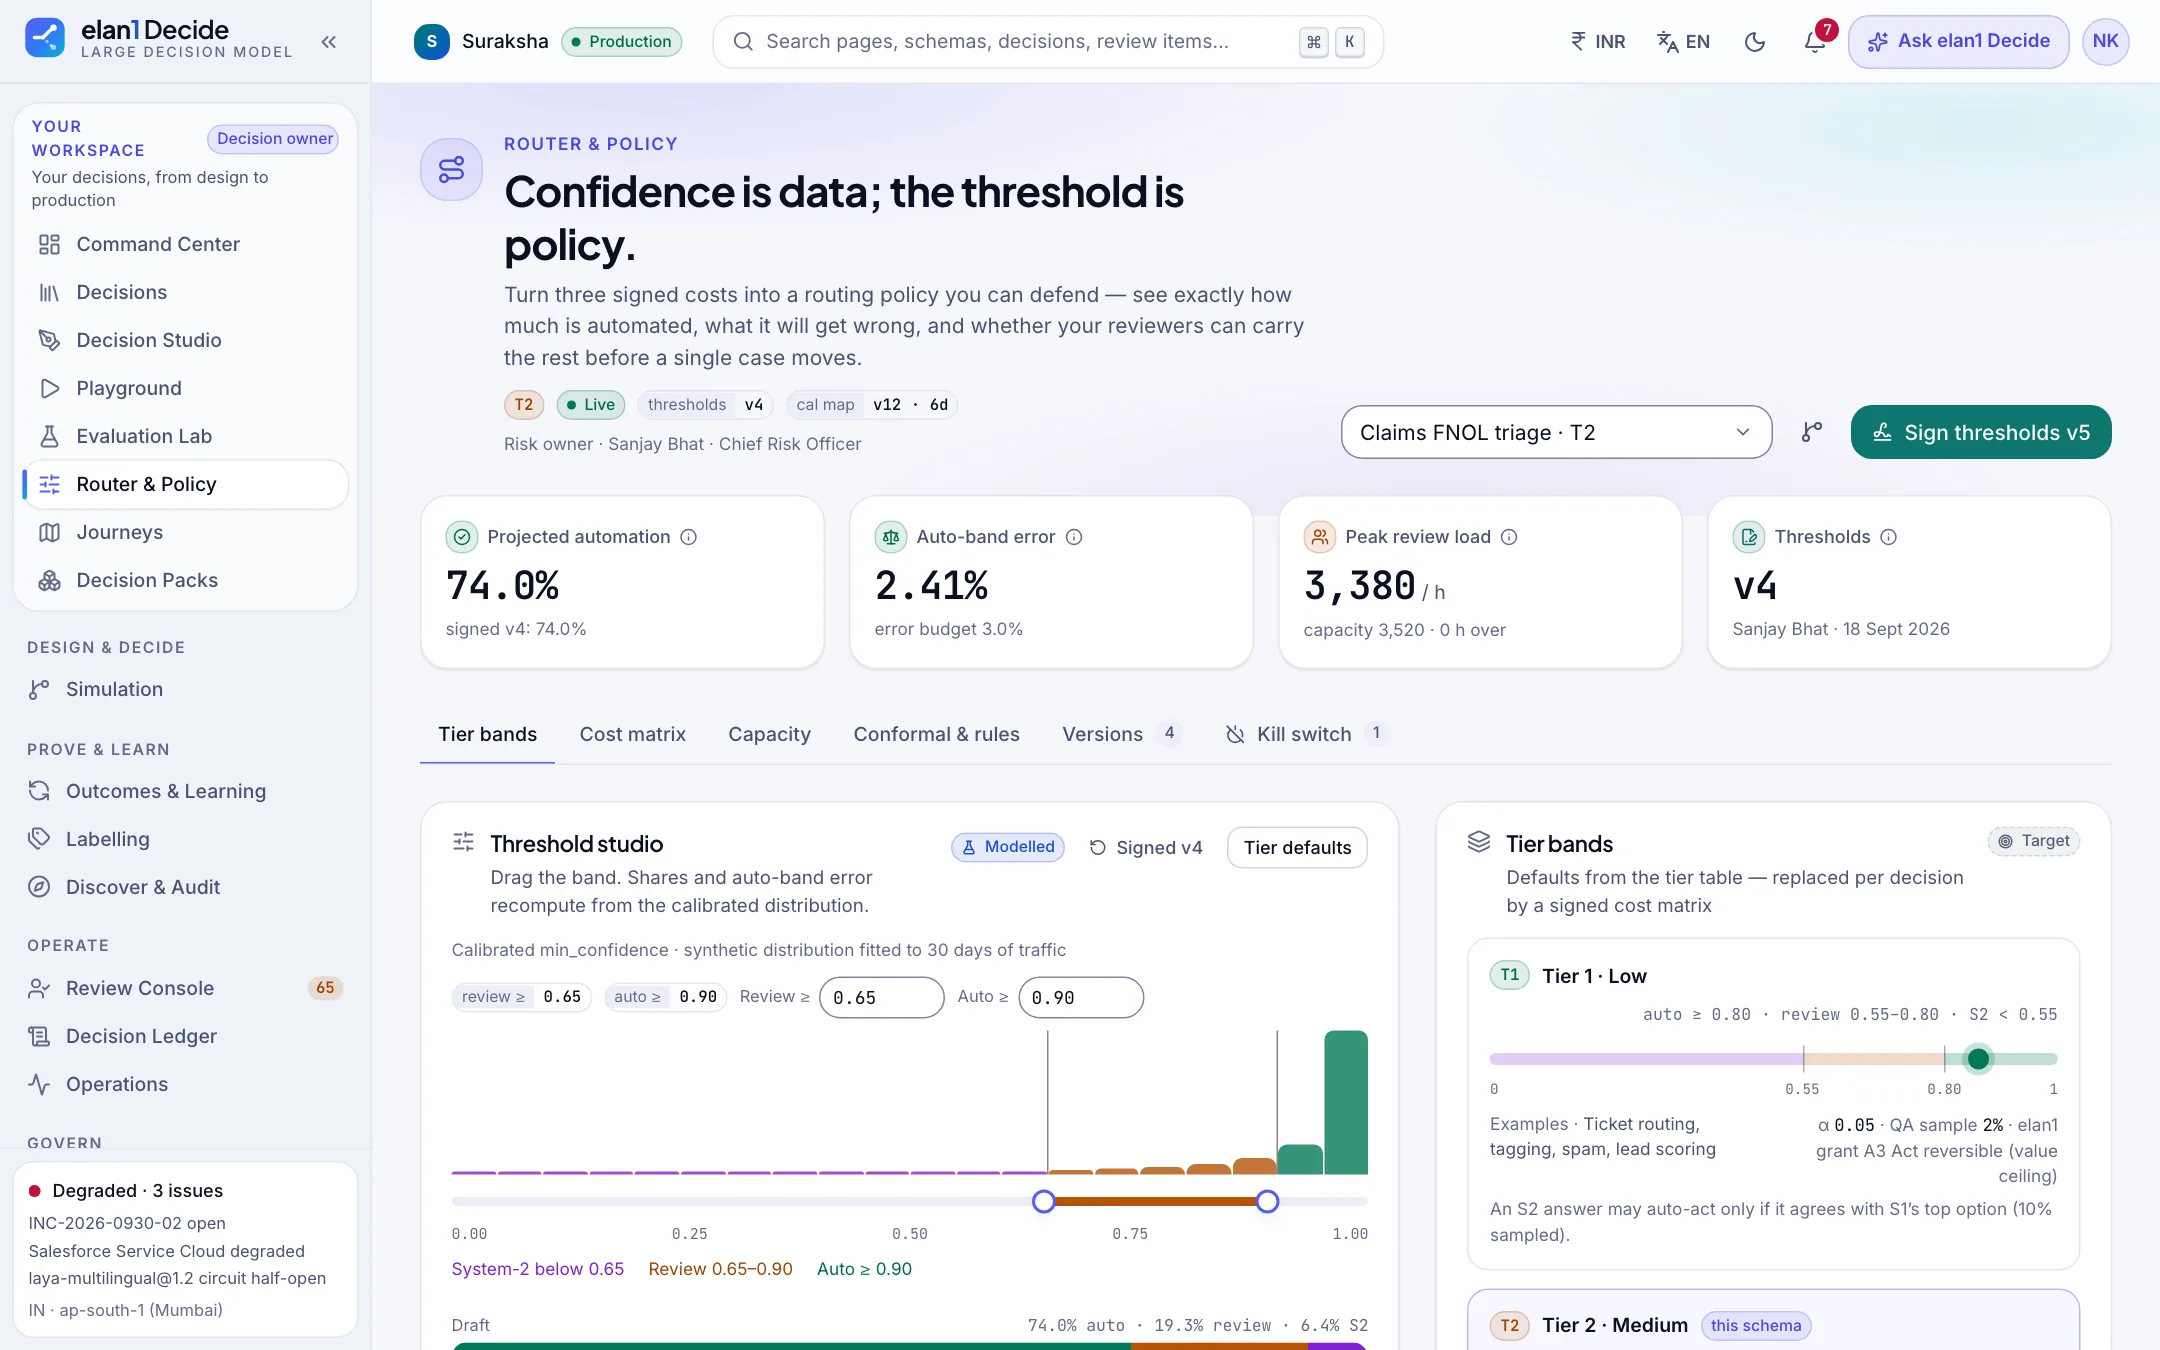Open Decision Packs in sidebar
This screenshot has width=2160, height=1350.
coord(186,580)
